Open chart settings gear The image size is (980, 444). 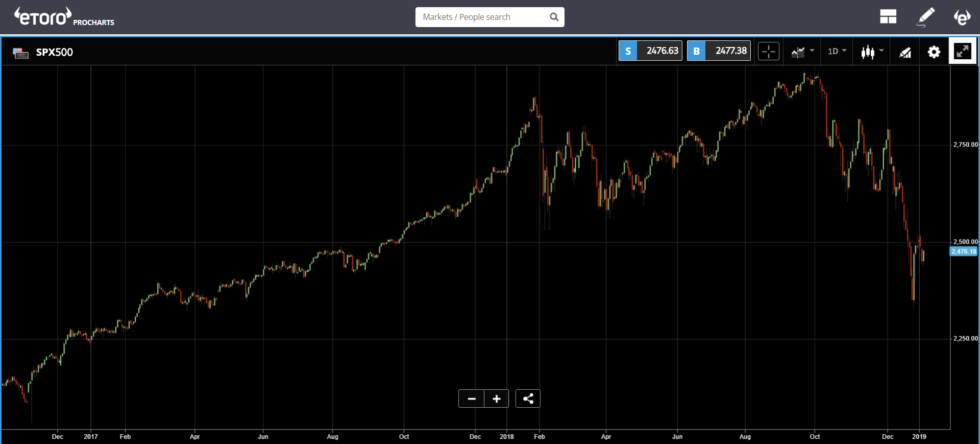934,51
